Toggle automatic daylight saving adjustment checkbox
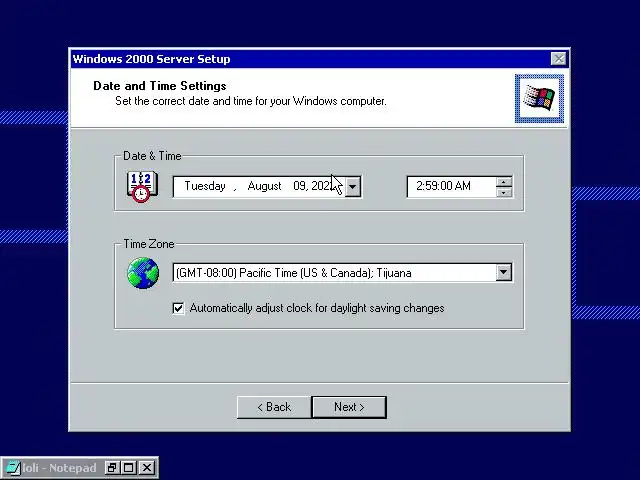 tap(178, 308)
